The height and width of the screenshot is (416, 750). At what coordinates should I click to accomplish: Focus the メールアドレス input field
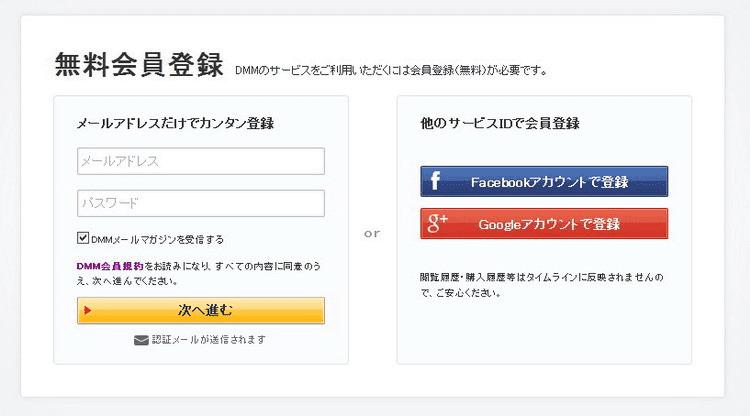pyautogui.click(x=200, y=161)
